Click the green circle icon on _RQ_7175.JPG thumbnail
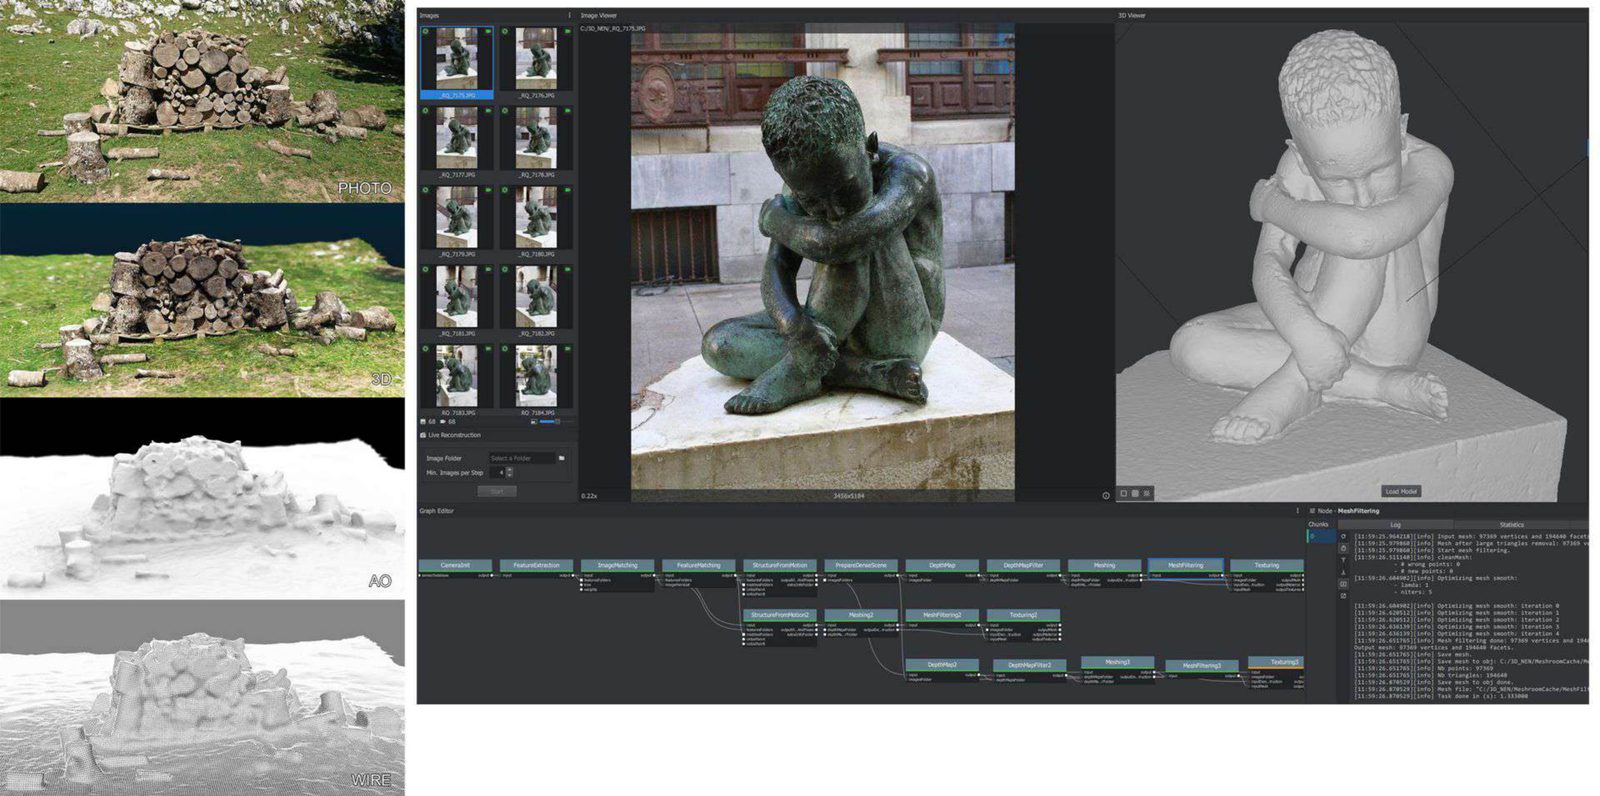The height and width of the screenshot is (796, 1600). 426,32
